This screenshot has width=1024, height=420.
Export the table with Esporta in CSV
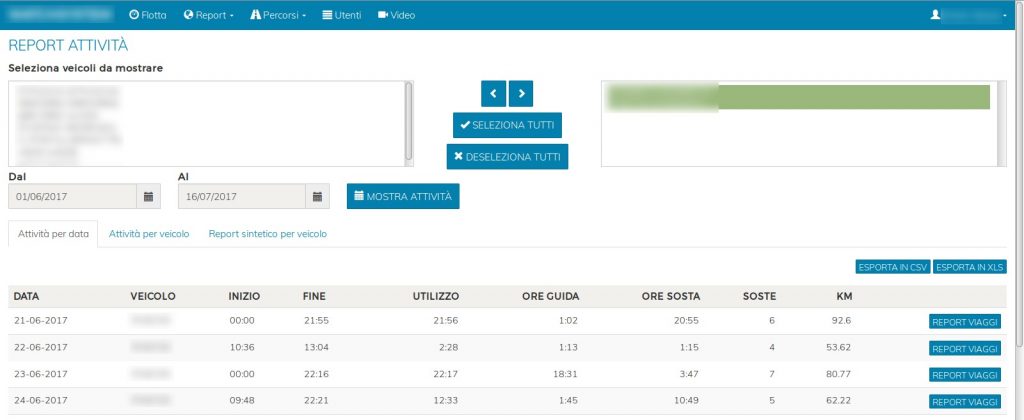coord(892,267)
